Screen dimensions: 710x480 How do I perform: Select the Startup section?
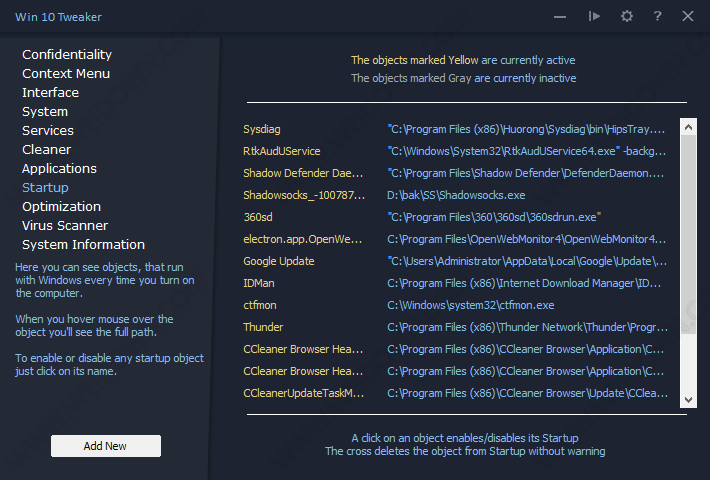pos(45,187)
